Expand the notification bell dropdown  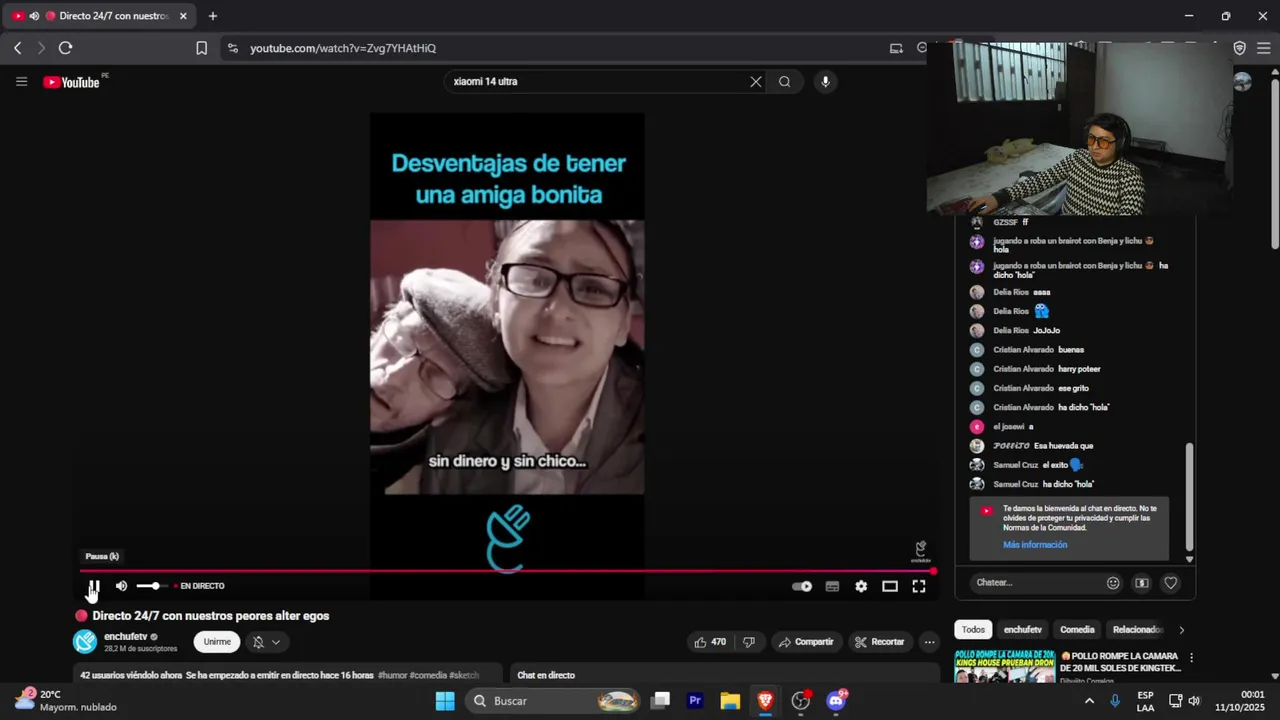coord(266,642)
